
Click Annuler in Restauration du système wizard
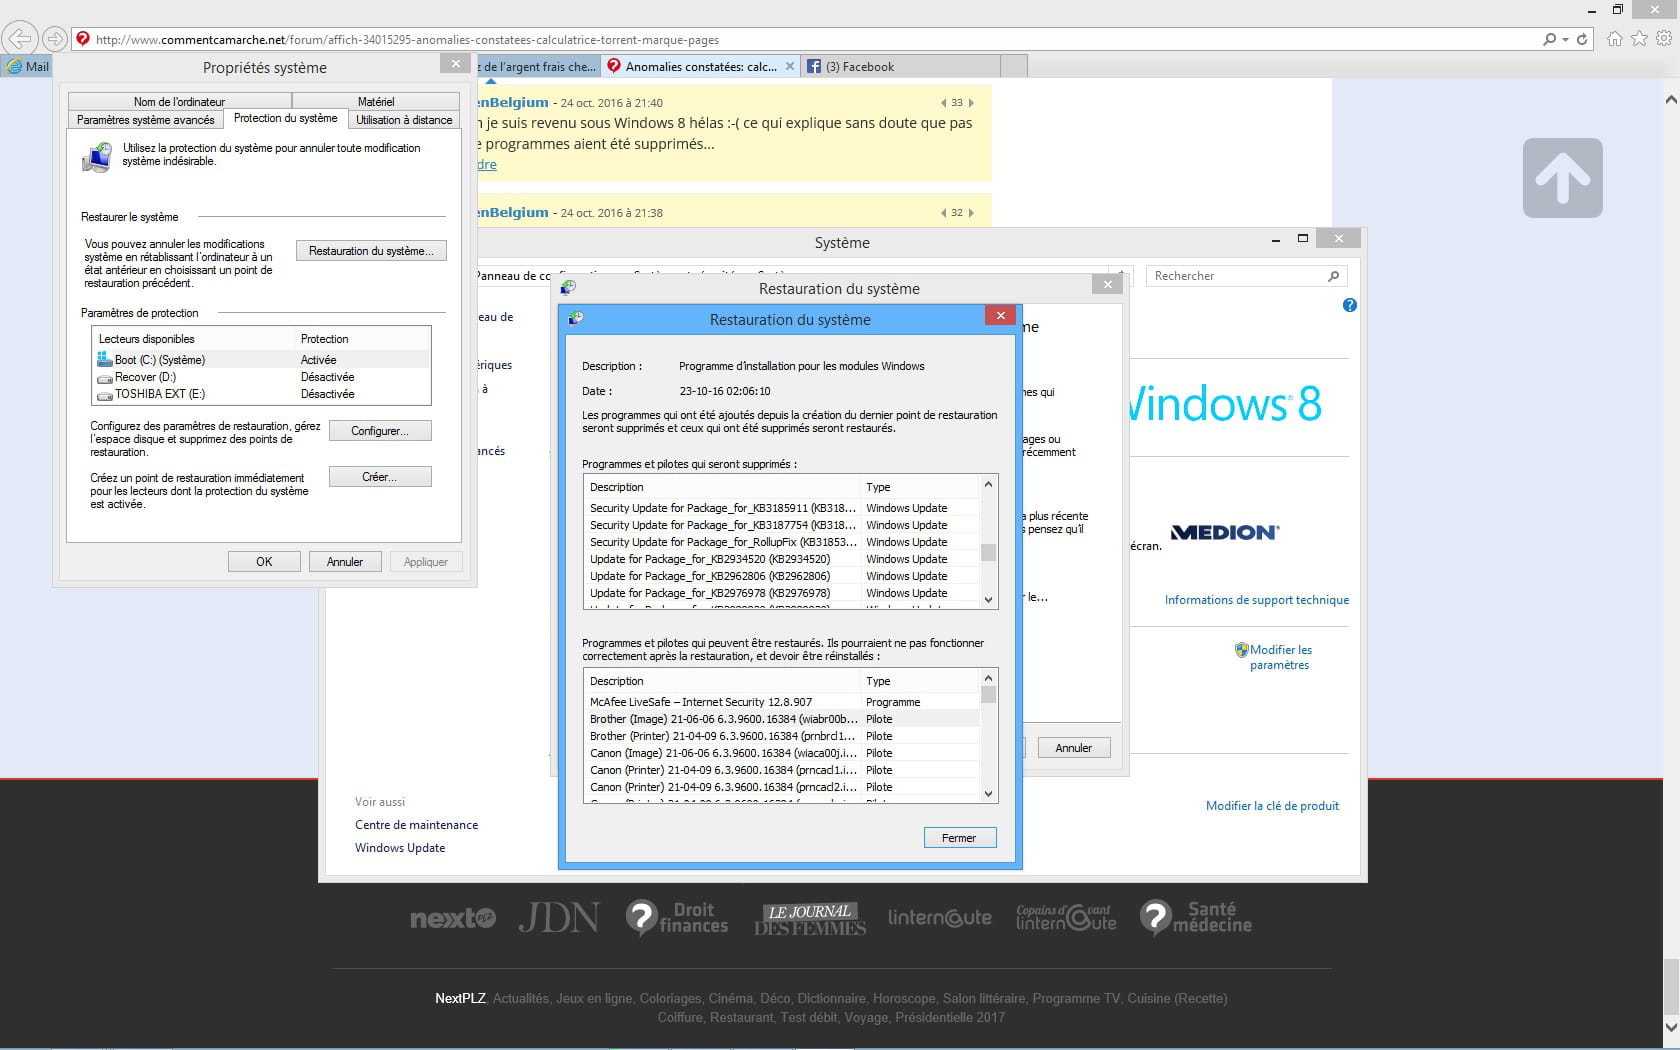tap(1074, 748)
